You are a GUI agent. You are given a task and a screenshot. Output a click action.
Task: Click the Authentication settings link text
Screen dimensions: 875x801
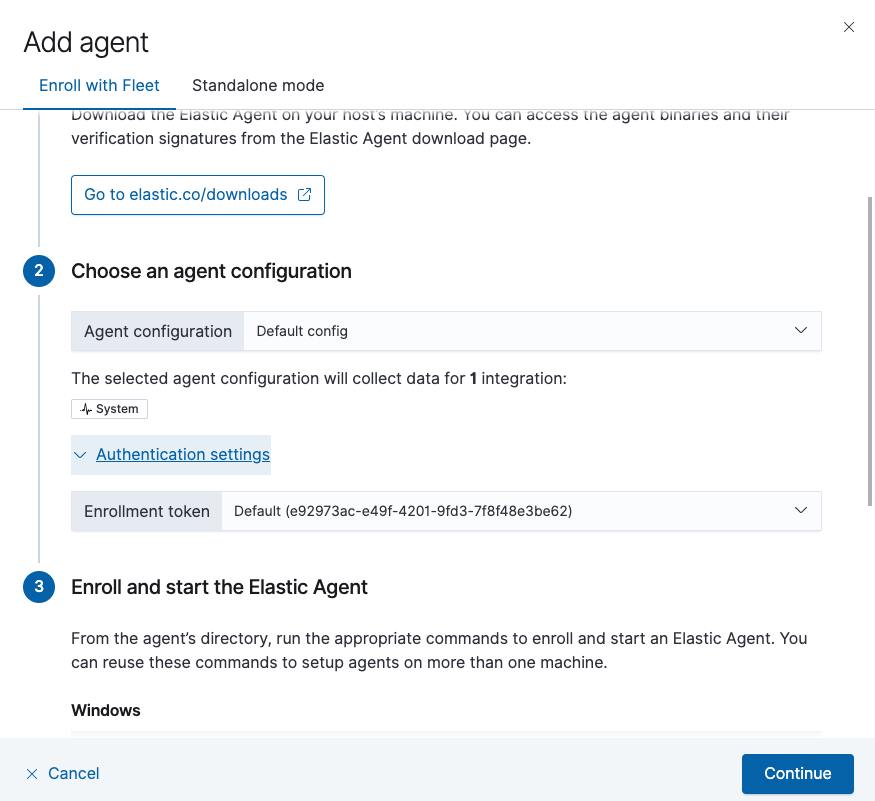click(182, 454)
